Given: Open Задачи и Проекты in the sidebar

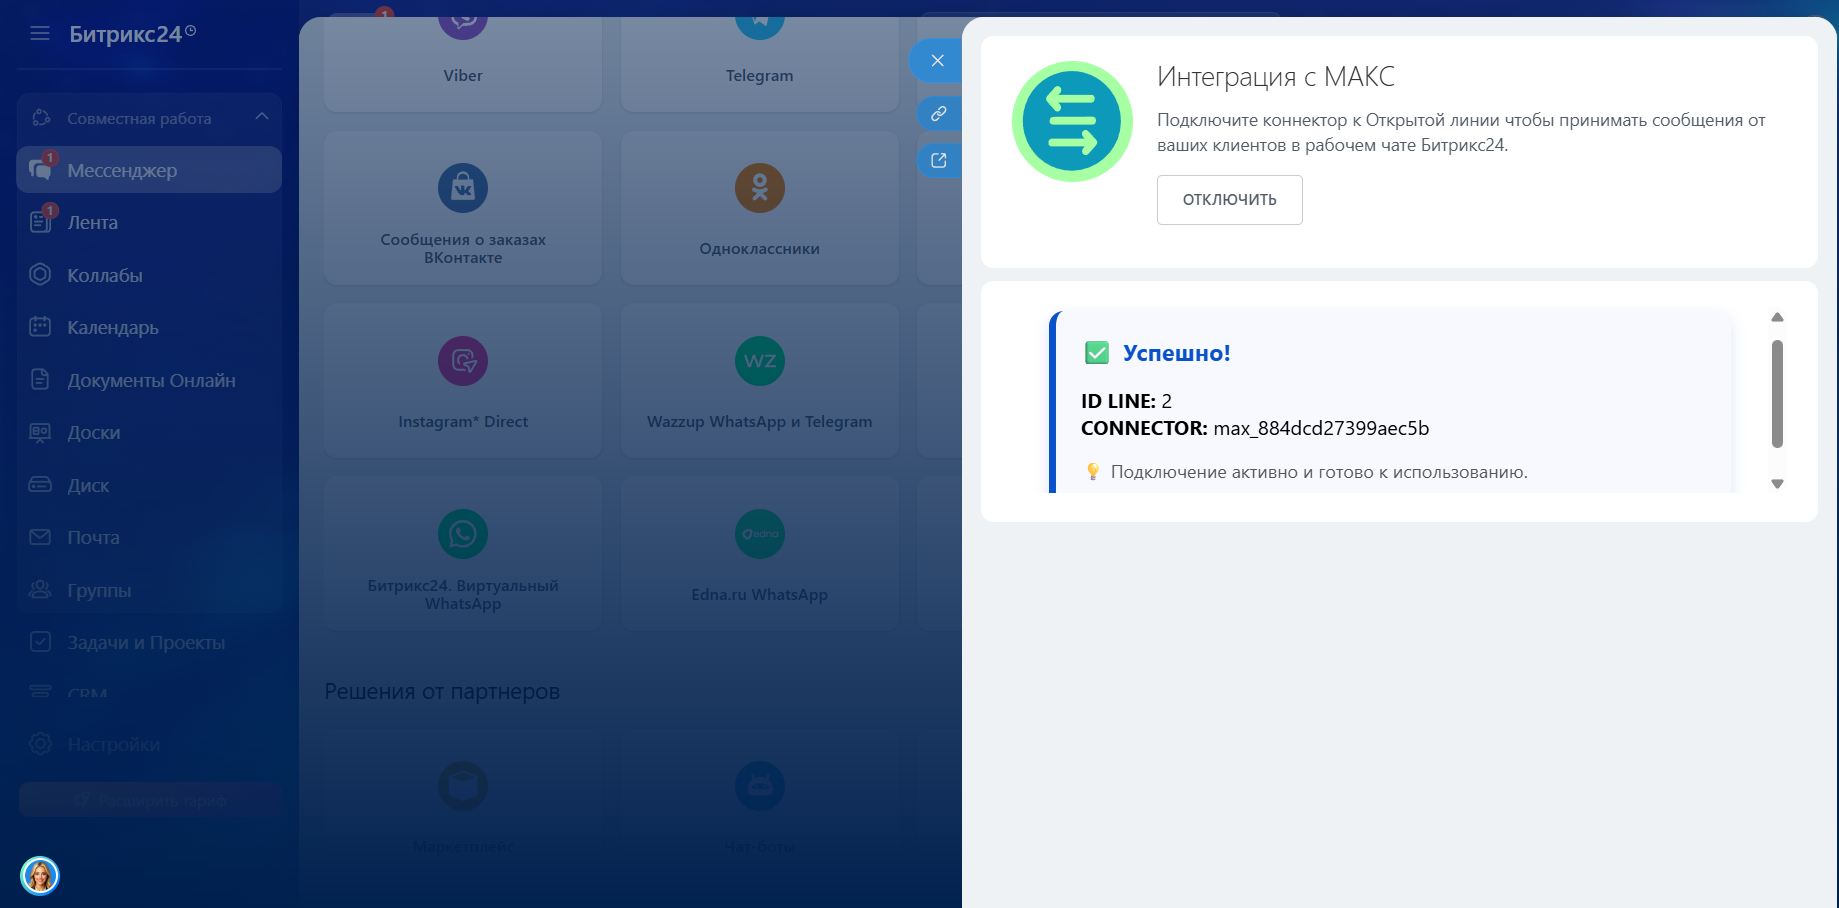Looking at the screenshot, I should (149, 642).
